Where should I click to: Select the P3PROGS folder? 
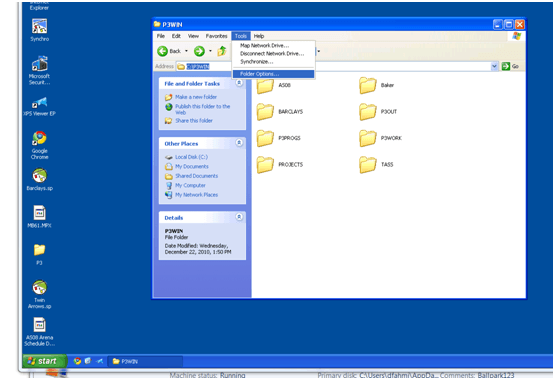coord(279,138)
